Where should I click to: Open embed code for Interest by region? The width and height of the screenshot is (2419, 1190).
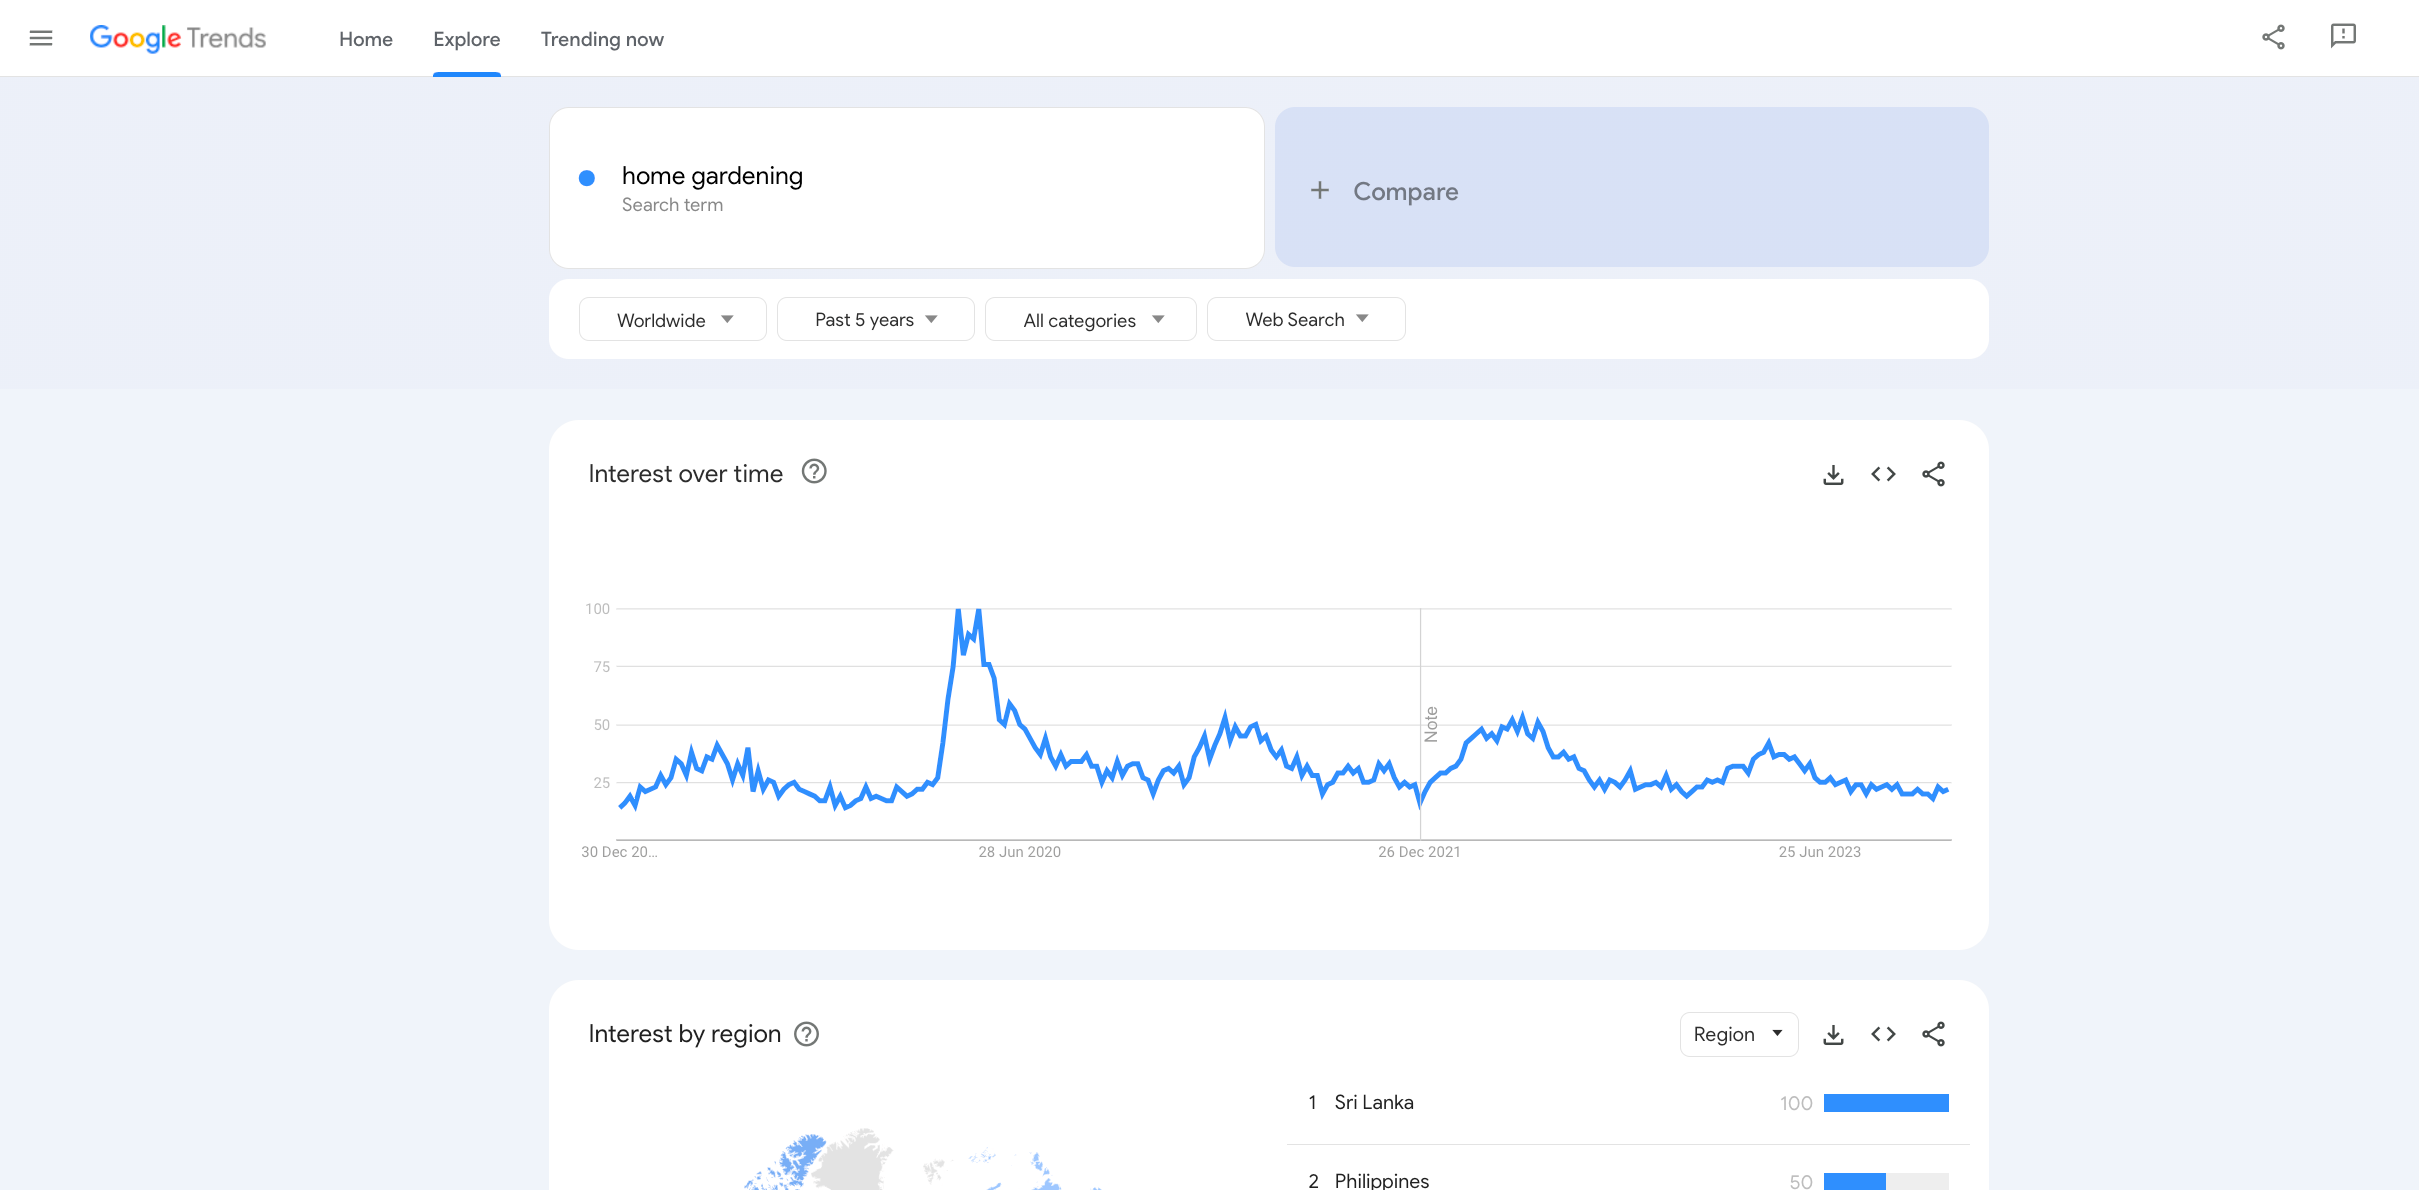coord(1883,1035)
